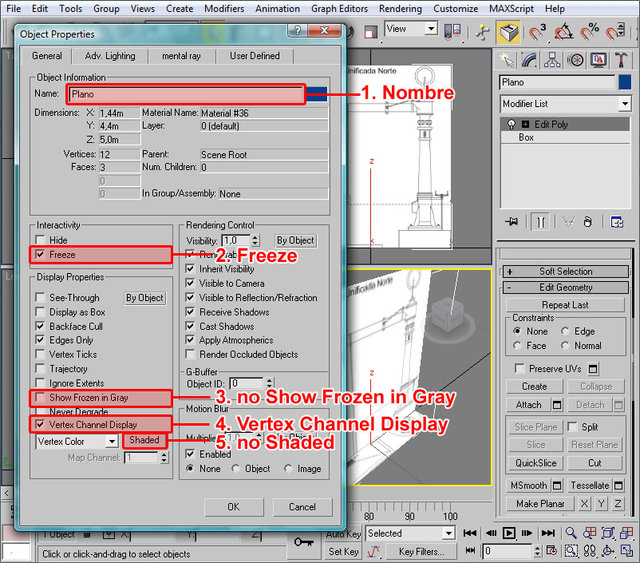Select the Edge constraint radio button
The width and height of the screenshot is (640, 563).
point(565,331)
